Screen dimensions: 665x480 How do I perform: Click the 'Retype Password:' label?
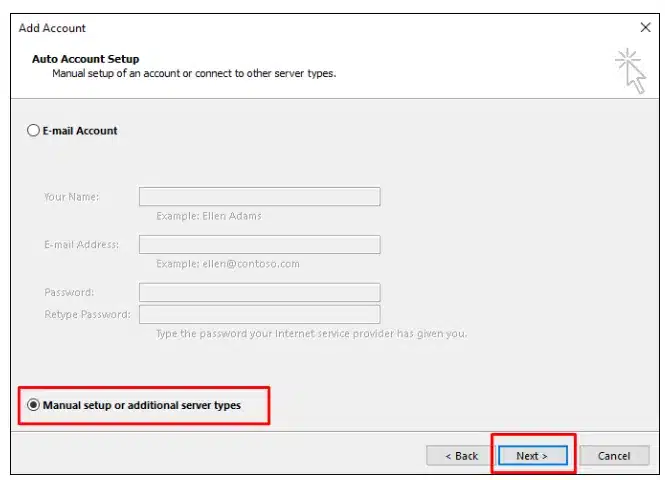tap(87, 315)
